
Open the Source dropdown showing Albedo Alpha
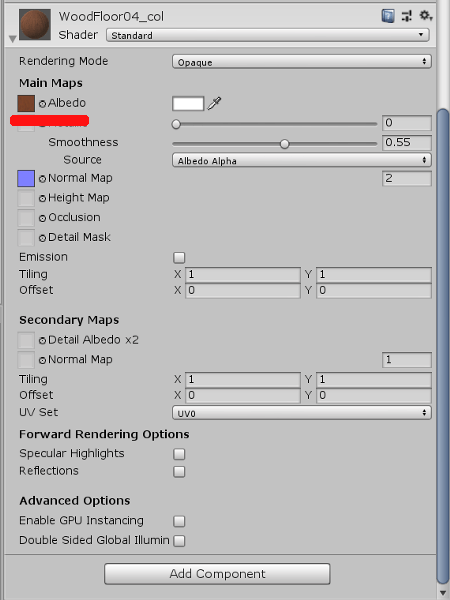(x=302, y=160)
